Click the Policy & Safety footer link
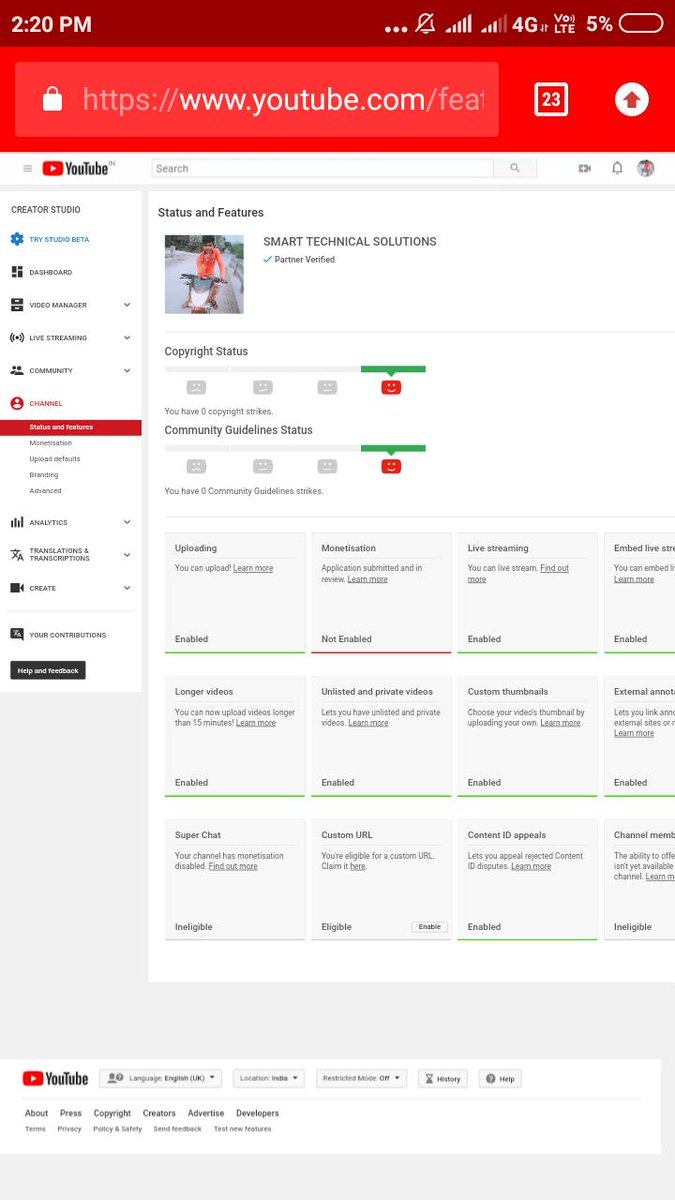This screenshot has width=675, height=1200. coord(117,1129)
